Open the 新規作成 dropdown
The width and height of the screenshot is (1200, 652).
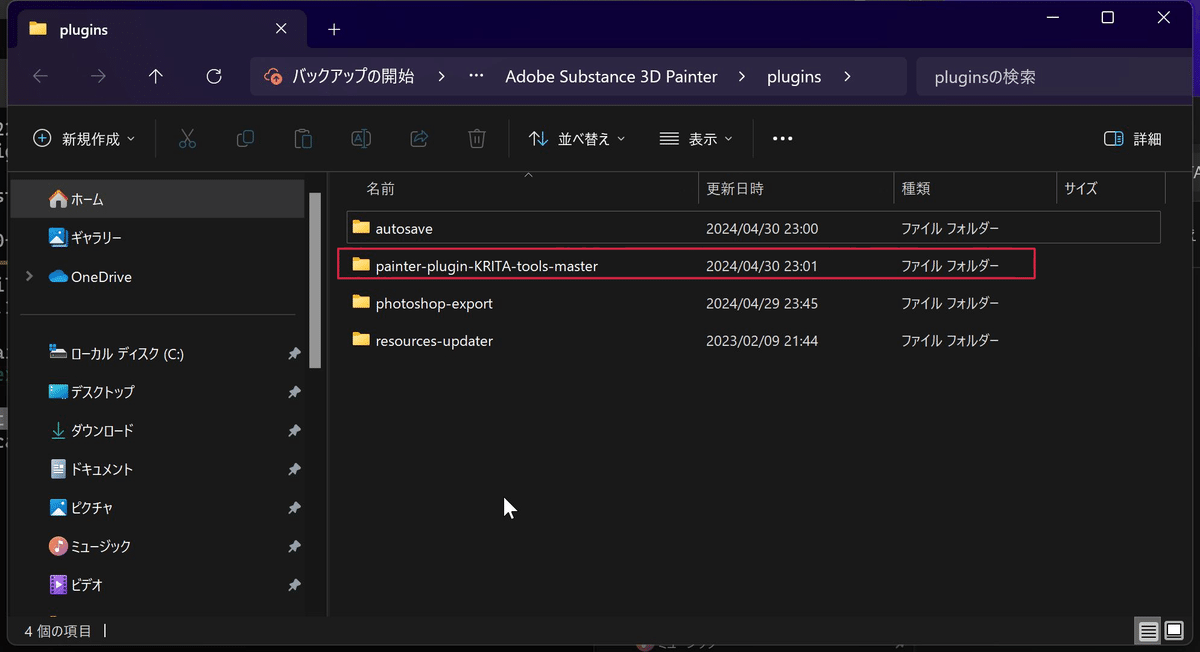[84, 139]
